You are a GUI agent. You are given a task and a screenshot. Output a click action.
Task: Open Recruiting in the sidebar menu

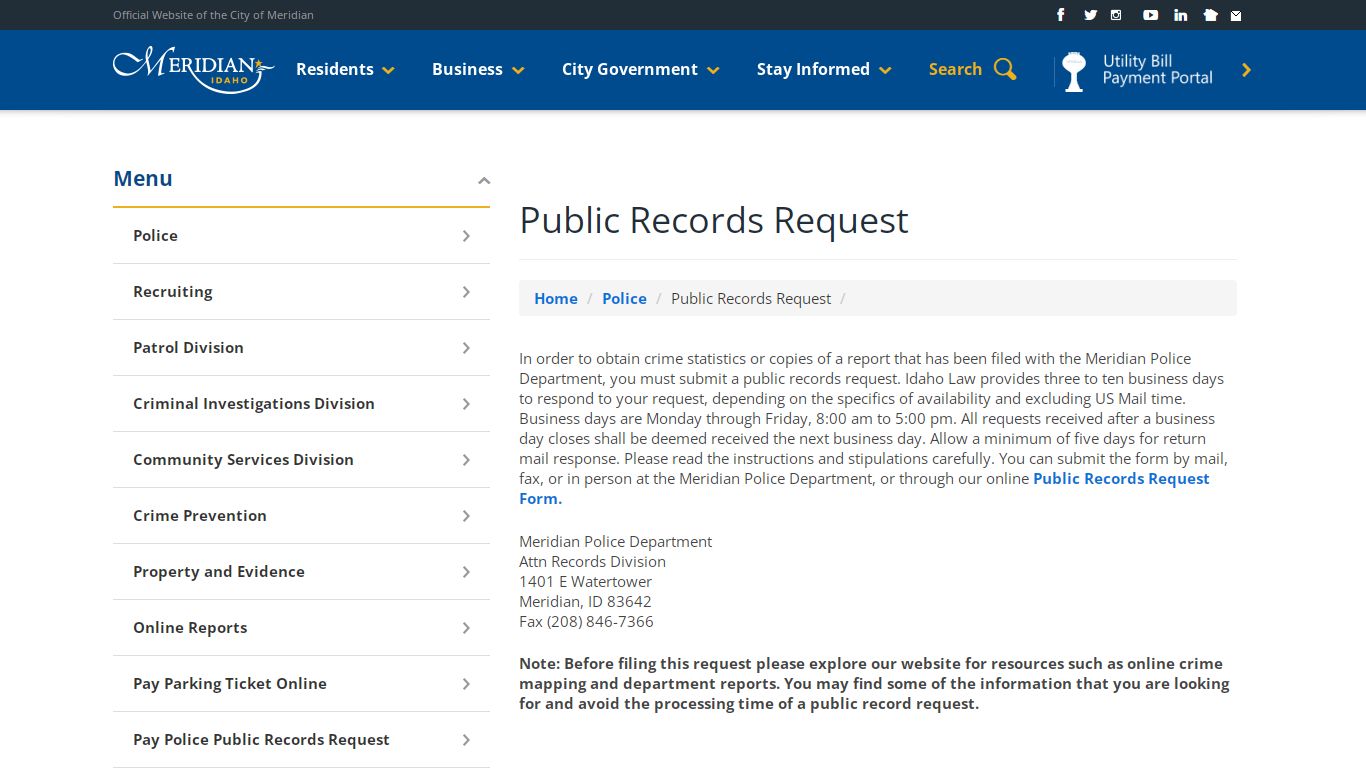click(x=301, y=292)
